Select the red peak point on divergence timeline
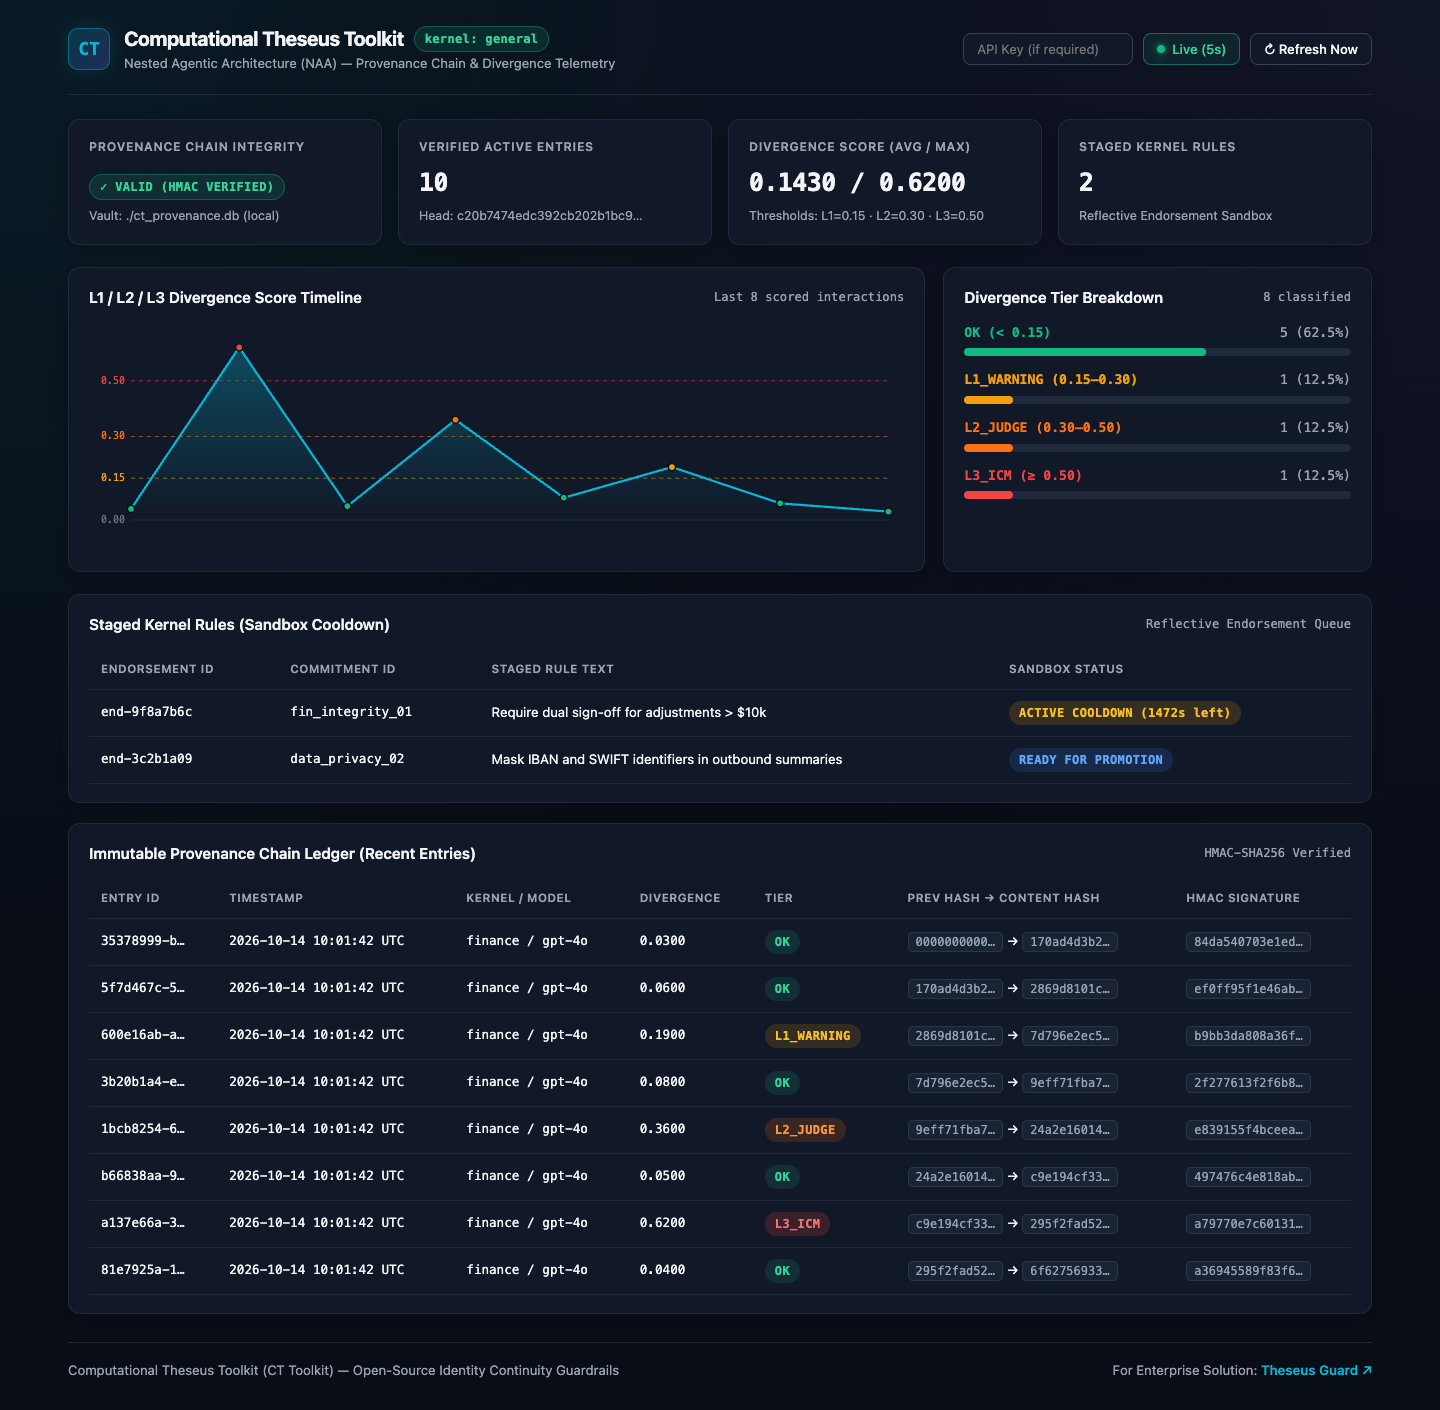1440x1410 pixels. pyautogui.click(x=239, y=347)
